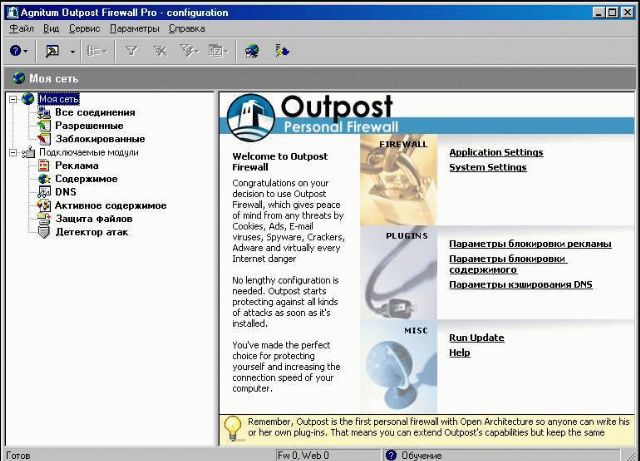Open the Вид menu

click(x=51, y=29)
